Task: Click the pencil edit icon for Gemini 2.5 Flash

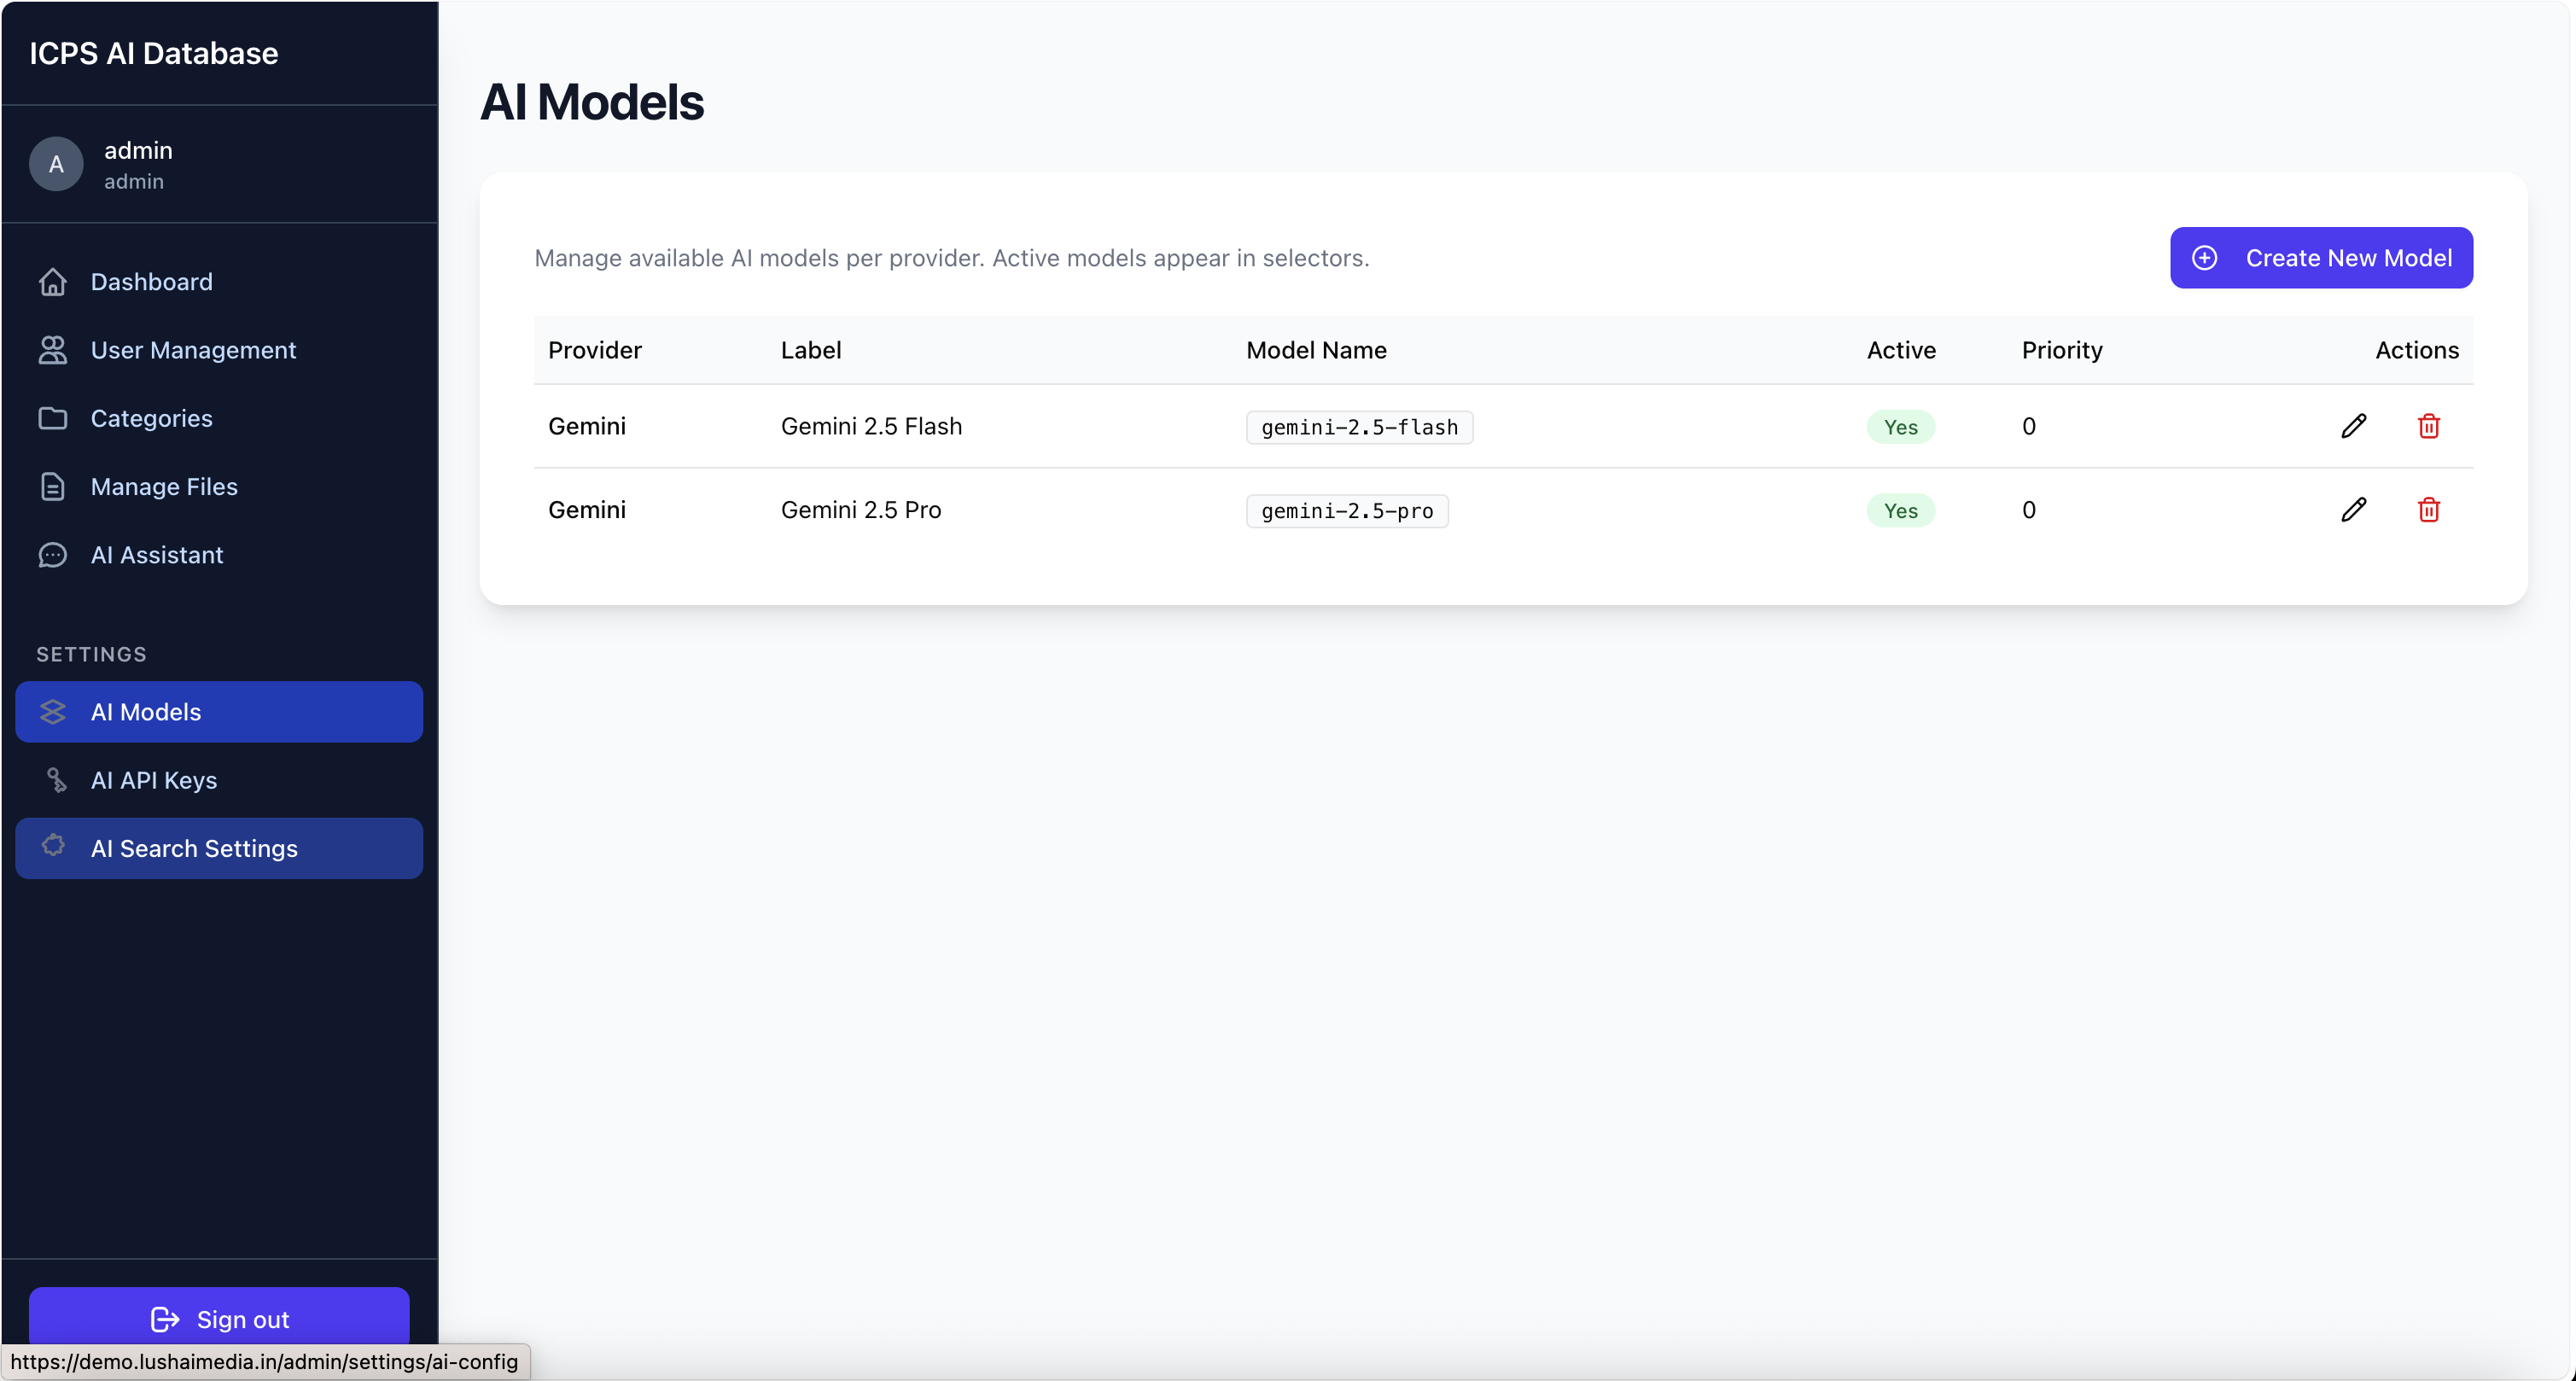Action: pos(2353,426)
